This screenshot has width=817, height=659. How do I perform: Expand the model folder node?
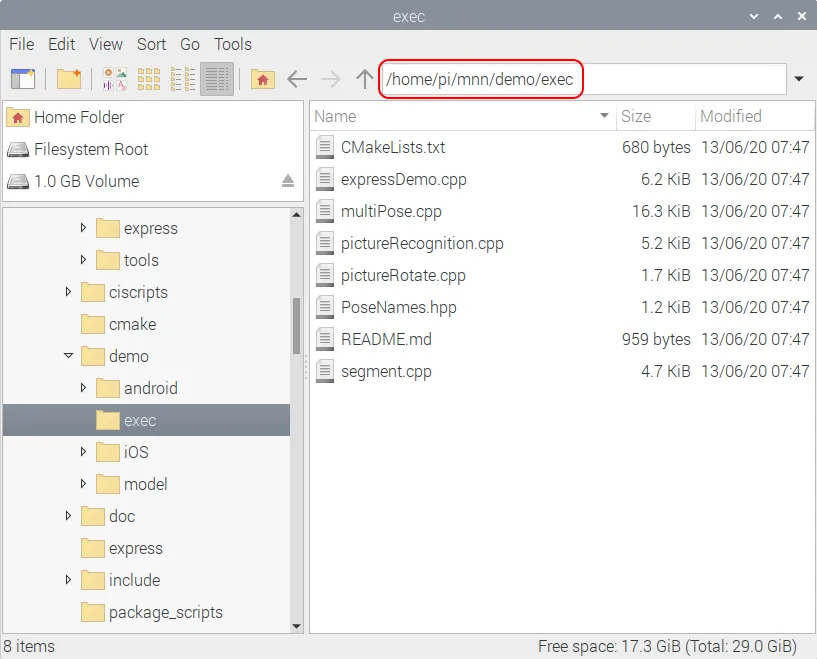click(83, 483)
